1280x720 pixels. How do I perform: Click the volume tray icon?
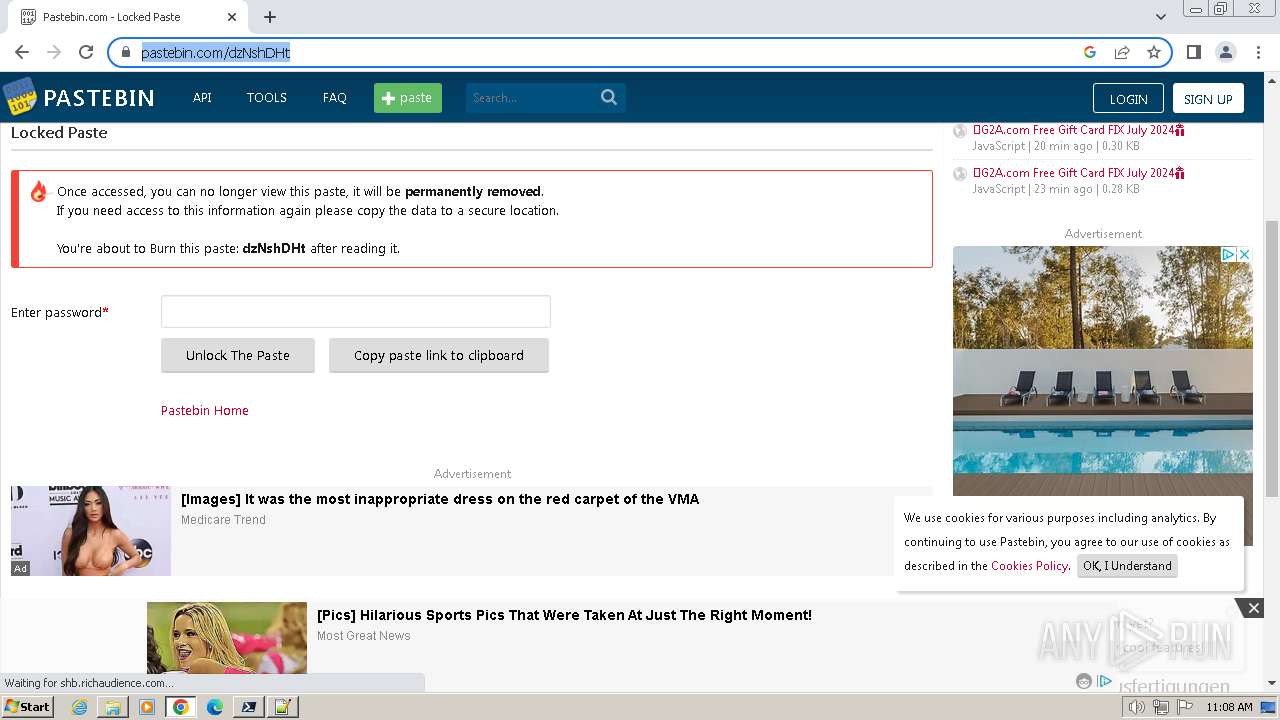point(1137,707)
